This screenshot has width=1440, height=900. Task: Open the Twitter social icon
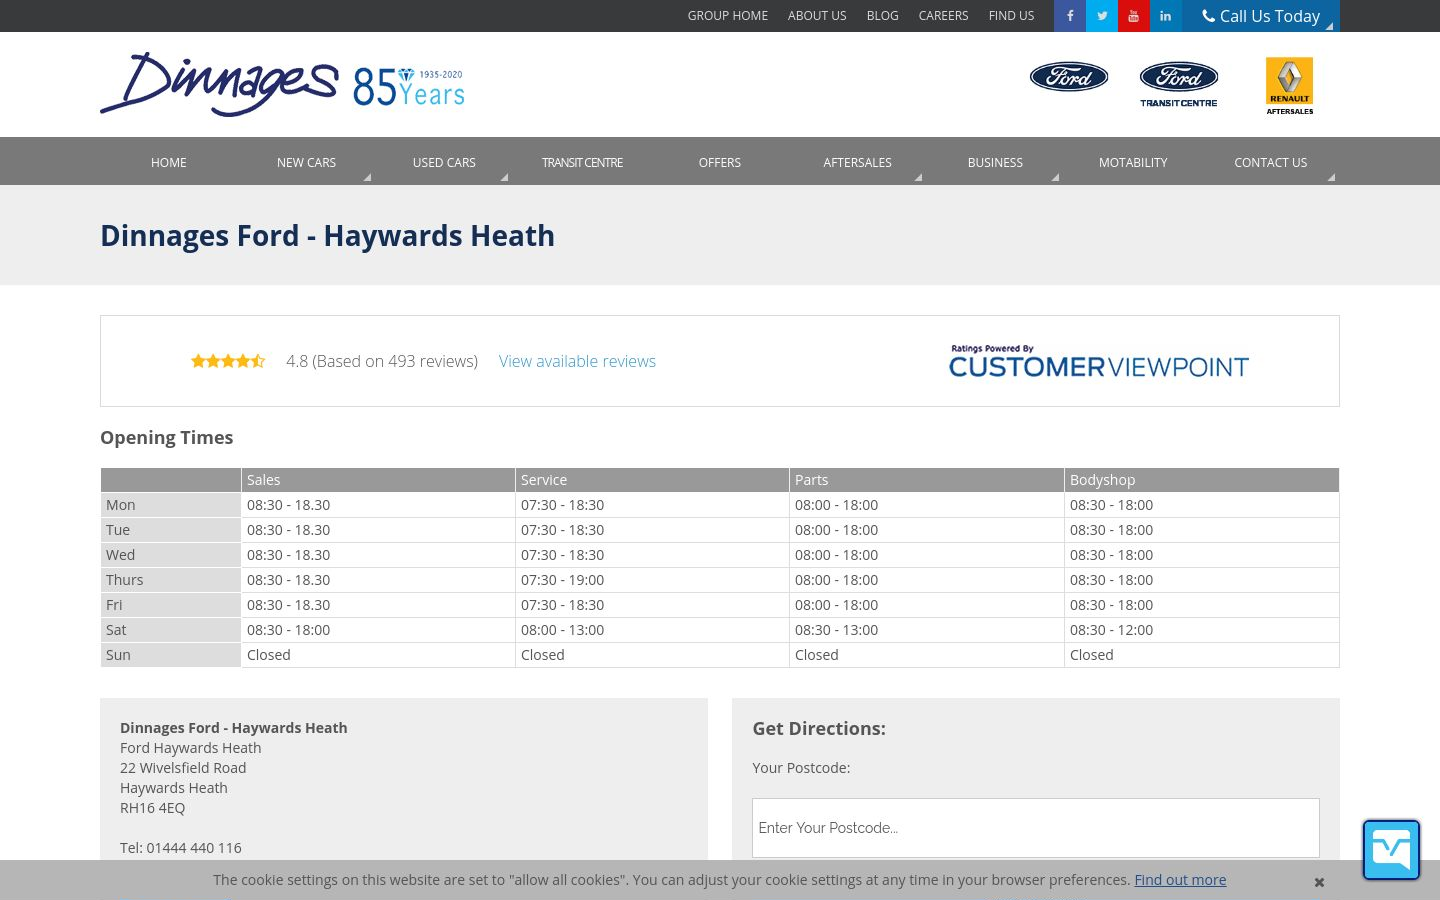coord(1102,16)
